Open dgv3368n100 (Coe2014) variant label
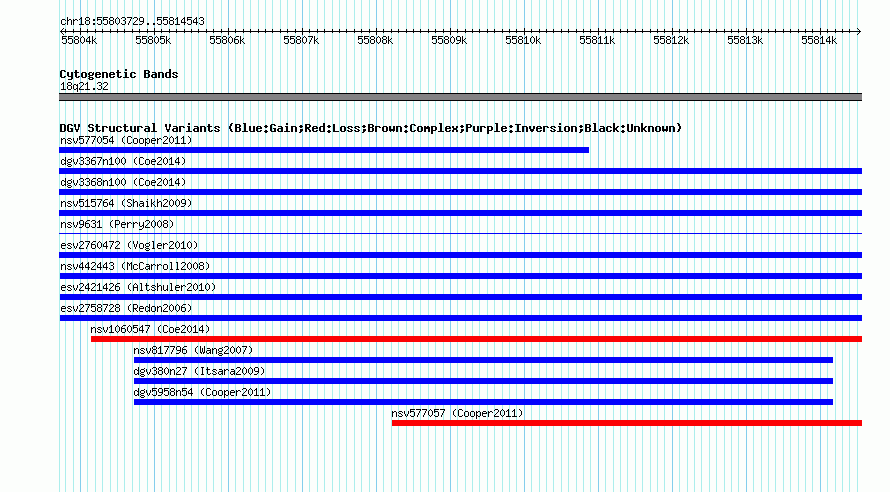Viewport: 890px width, 492px height. point(123,182)
